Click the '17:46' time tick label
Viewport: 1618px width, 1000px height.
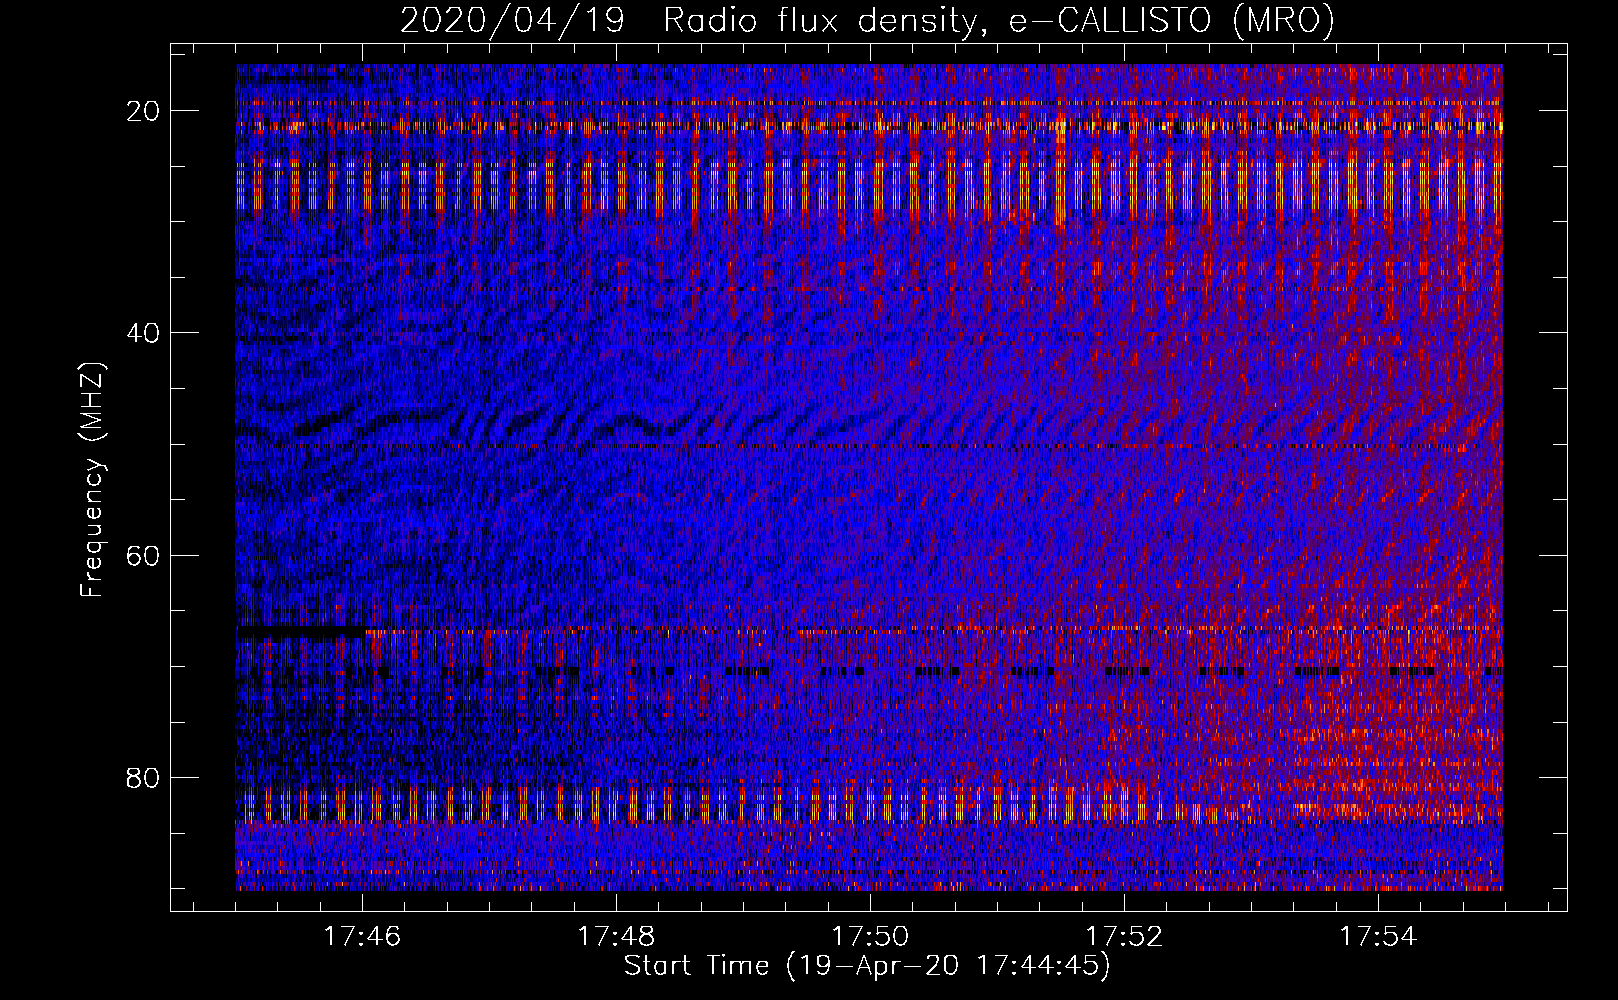coord(362,936)
